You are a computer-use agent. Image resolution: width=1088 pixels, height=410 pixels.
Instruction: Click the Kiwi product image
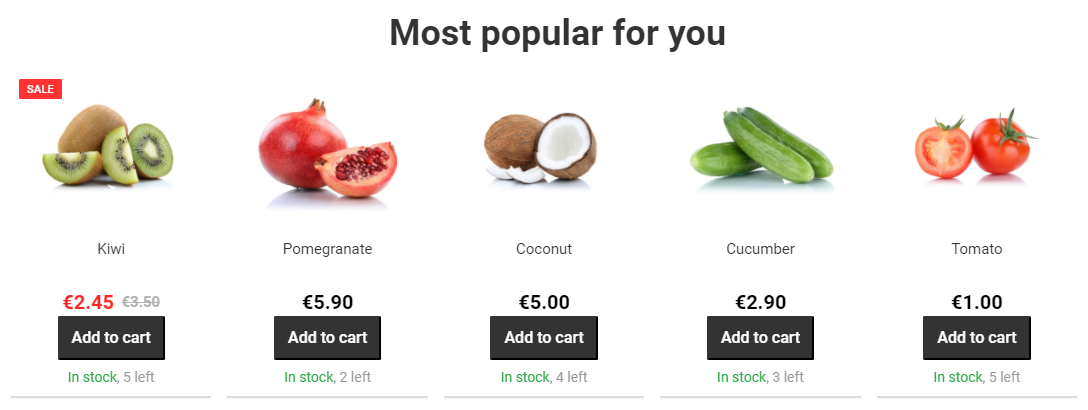(108, 150)
